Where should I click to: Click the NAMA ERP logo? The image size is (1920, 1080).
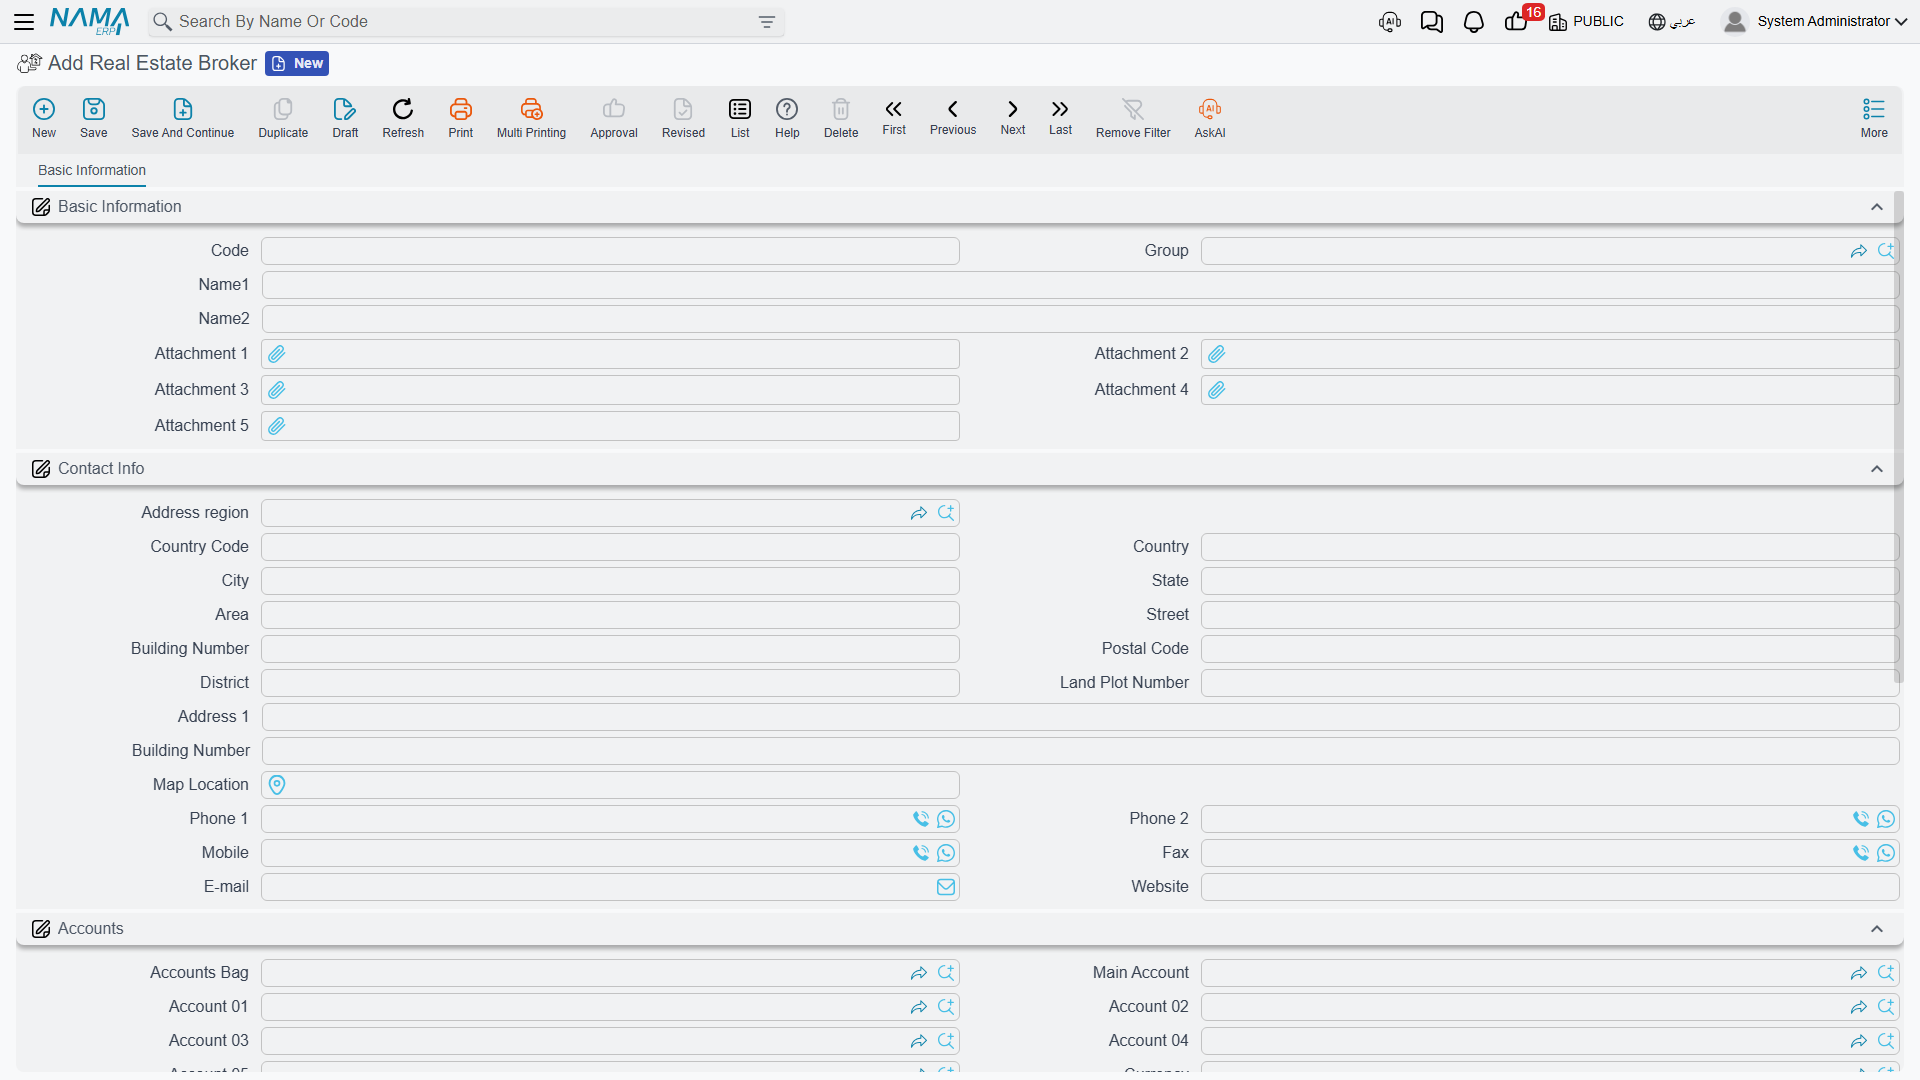[x=89, y=21]
